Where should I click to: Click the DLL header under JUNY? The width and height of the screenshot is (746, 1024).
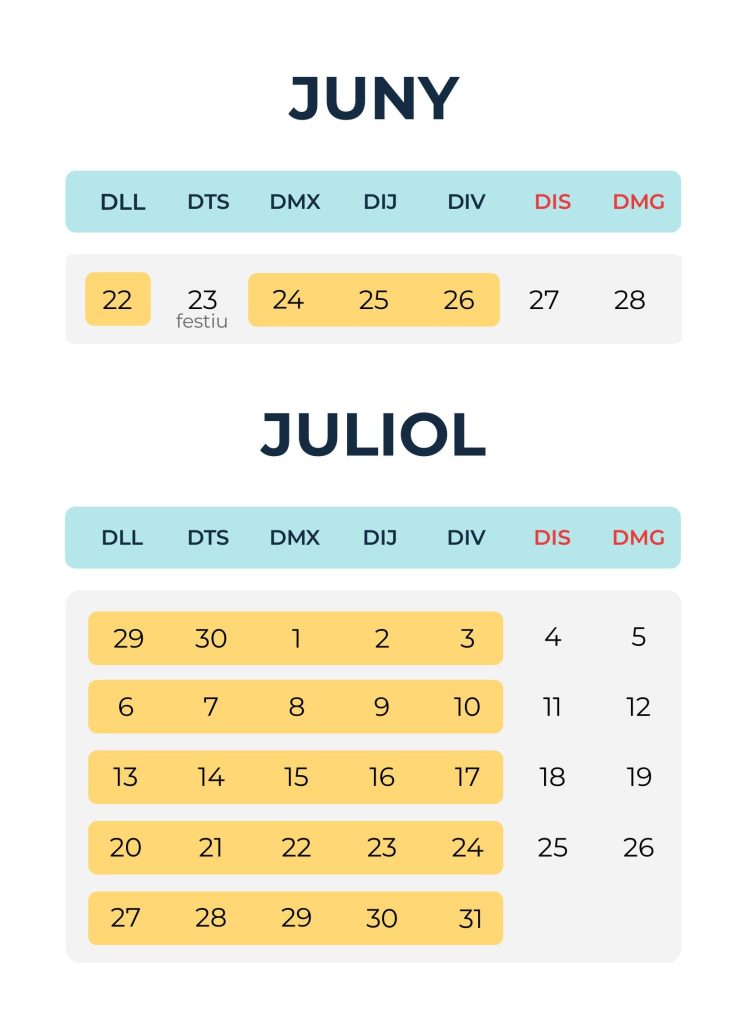pyautogui.click(x=123, y=202)
